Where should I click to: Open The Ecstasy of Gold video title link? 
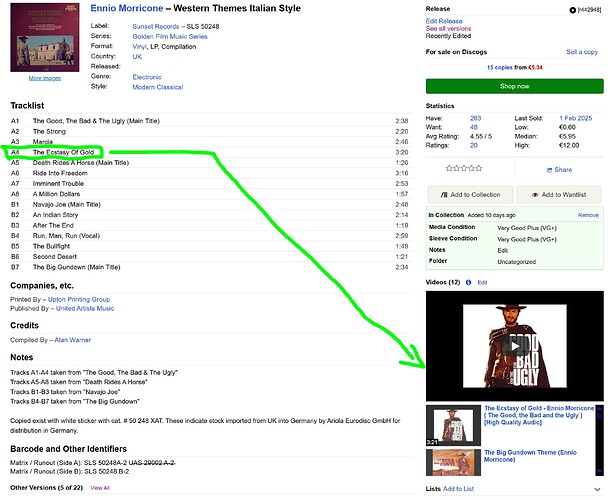(539, 415)
